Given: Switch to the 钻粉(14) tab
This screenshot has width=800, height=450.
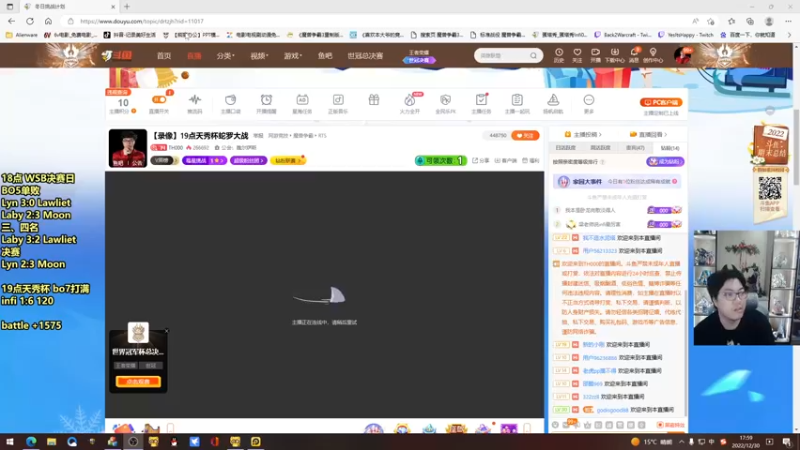Looking at the screenshot, I should coord(669,148).
